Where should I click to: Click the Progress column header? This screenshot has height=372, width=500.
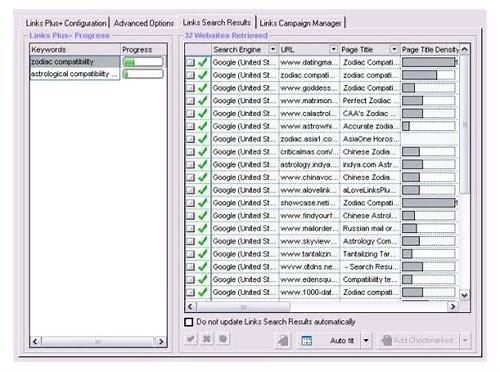pyautogui.click(x=143, y=49)
